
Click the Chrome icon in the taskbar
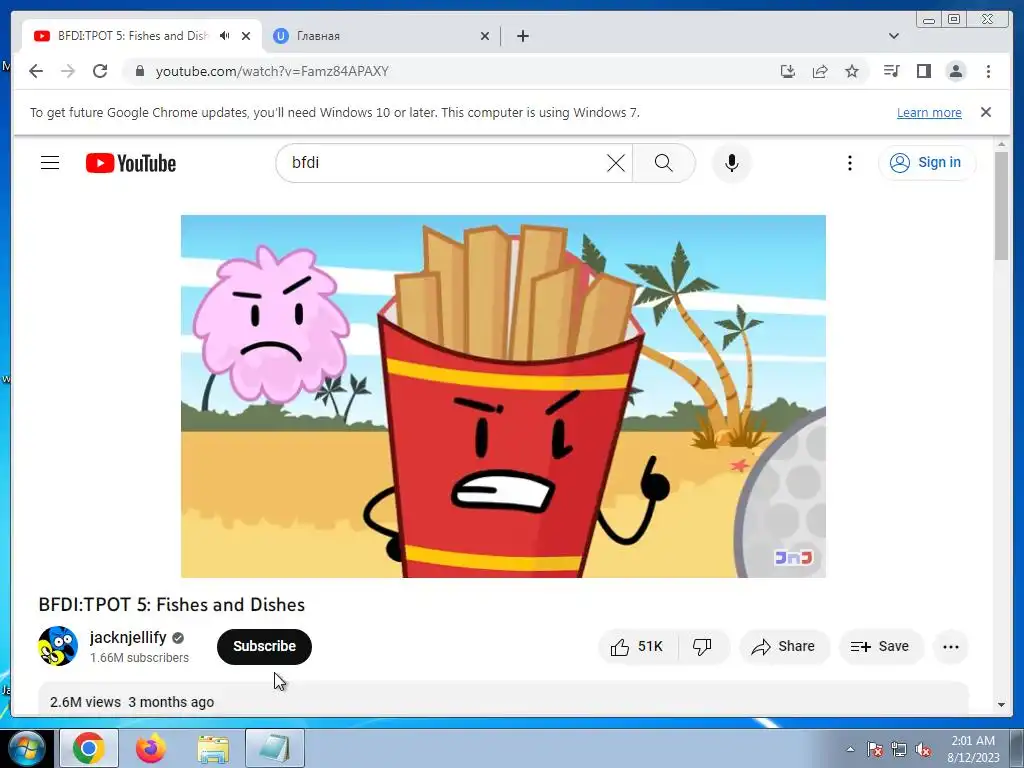click(89, 748)
